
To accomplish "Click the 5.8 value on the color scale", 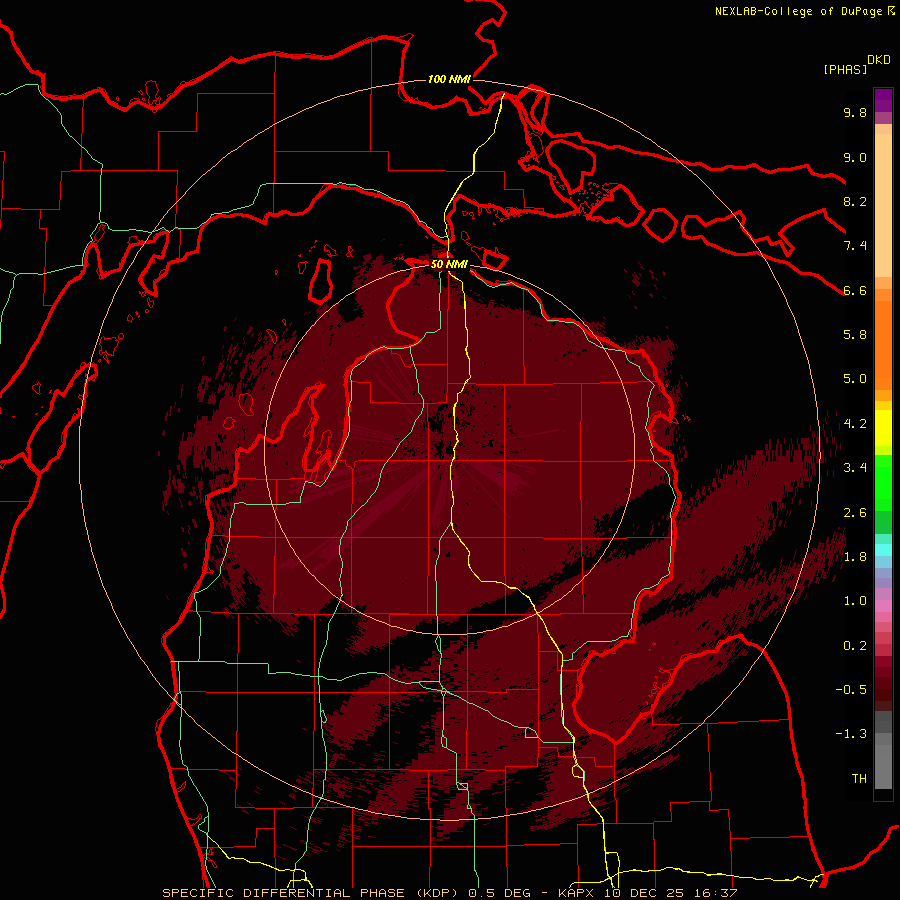I will tap(855, 335).
